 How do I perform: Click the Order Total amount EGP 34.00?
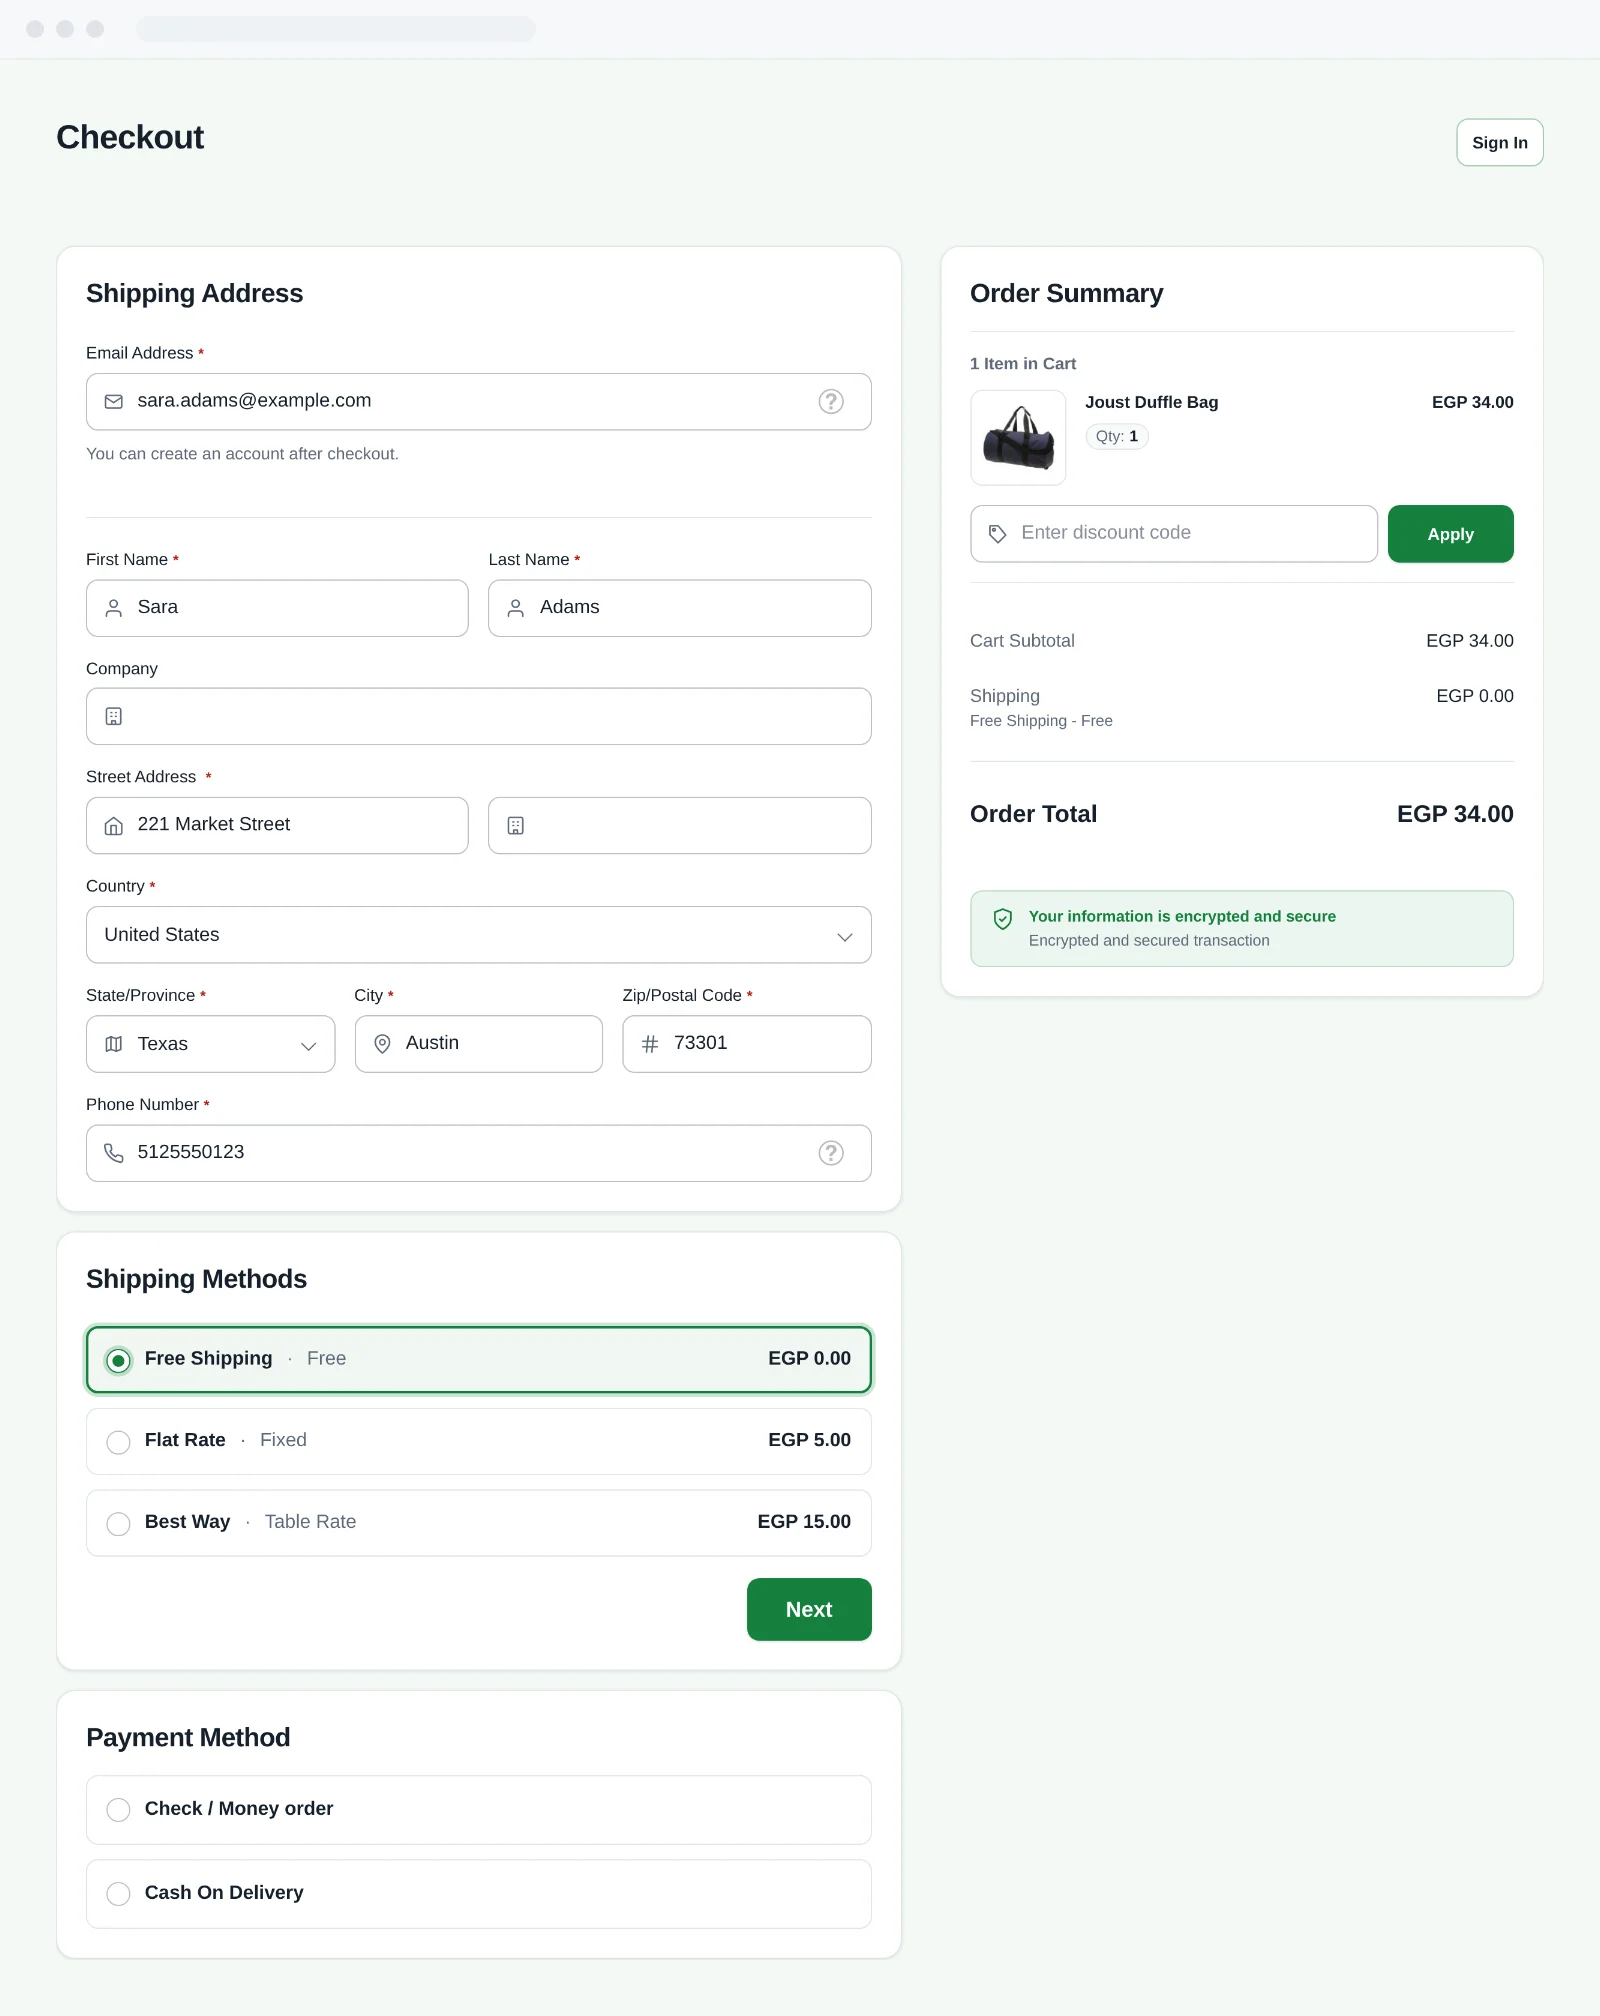click(1455, 814)
